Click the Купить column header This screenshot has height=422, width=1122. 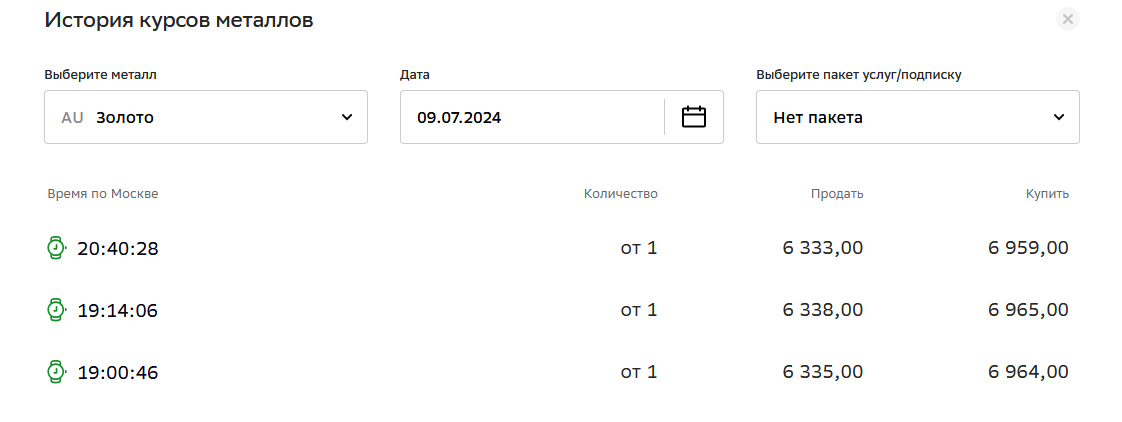point(1047,194)
